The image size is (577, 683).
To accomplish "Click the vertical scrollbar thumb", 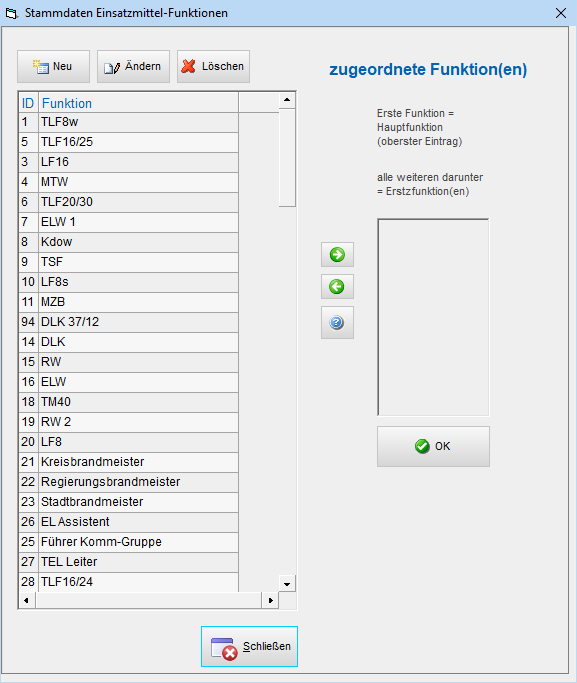I will point(287,158).
